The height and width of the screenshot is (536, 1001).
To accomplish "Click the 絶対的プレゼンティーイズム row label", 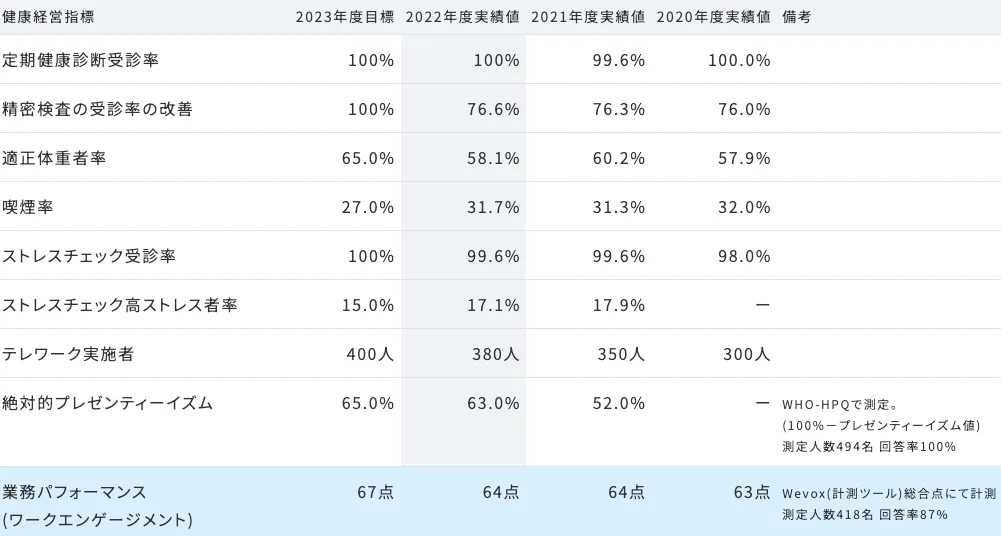I will point(107,403).
